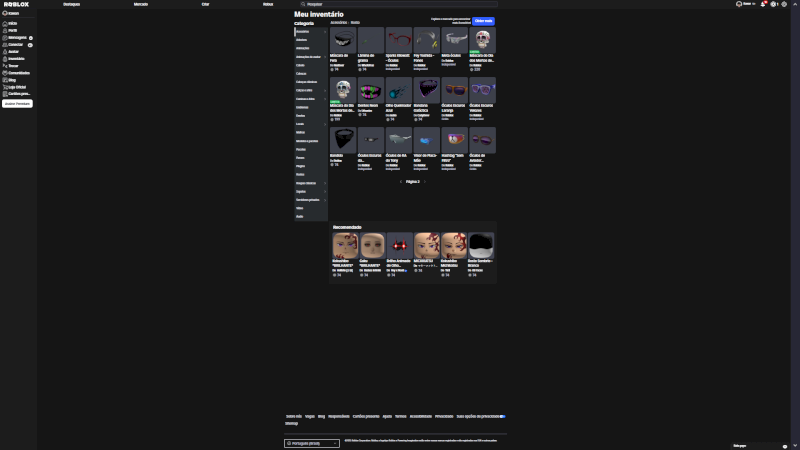
Task: Click the profile avatar in top-right bar
Action: (x=739, y=4)
